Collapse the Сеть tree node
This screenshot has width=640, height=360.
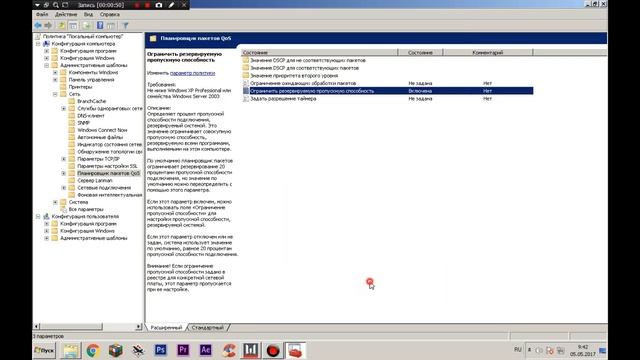[55, 94]
